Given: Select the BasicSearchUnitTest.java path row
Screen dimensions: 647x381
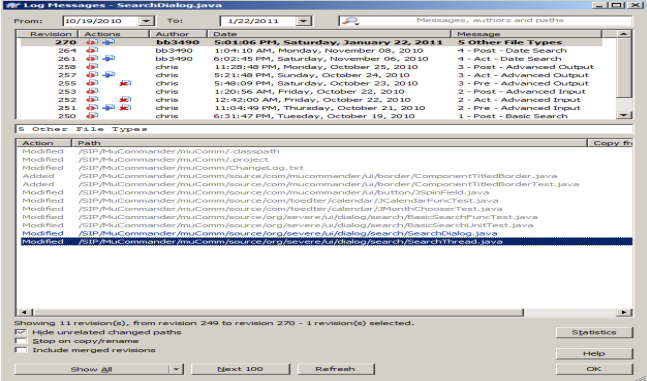Looking at the screenshot, I should (326, 225).
